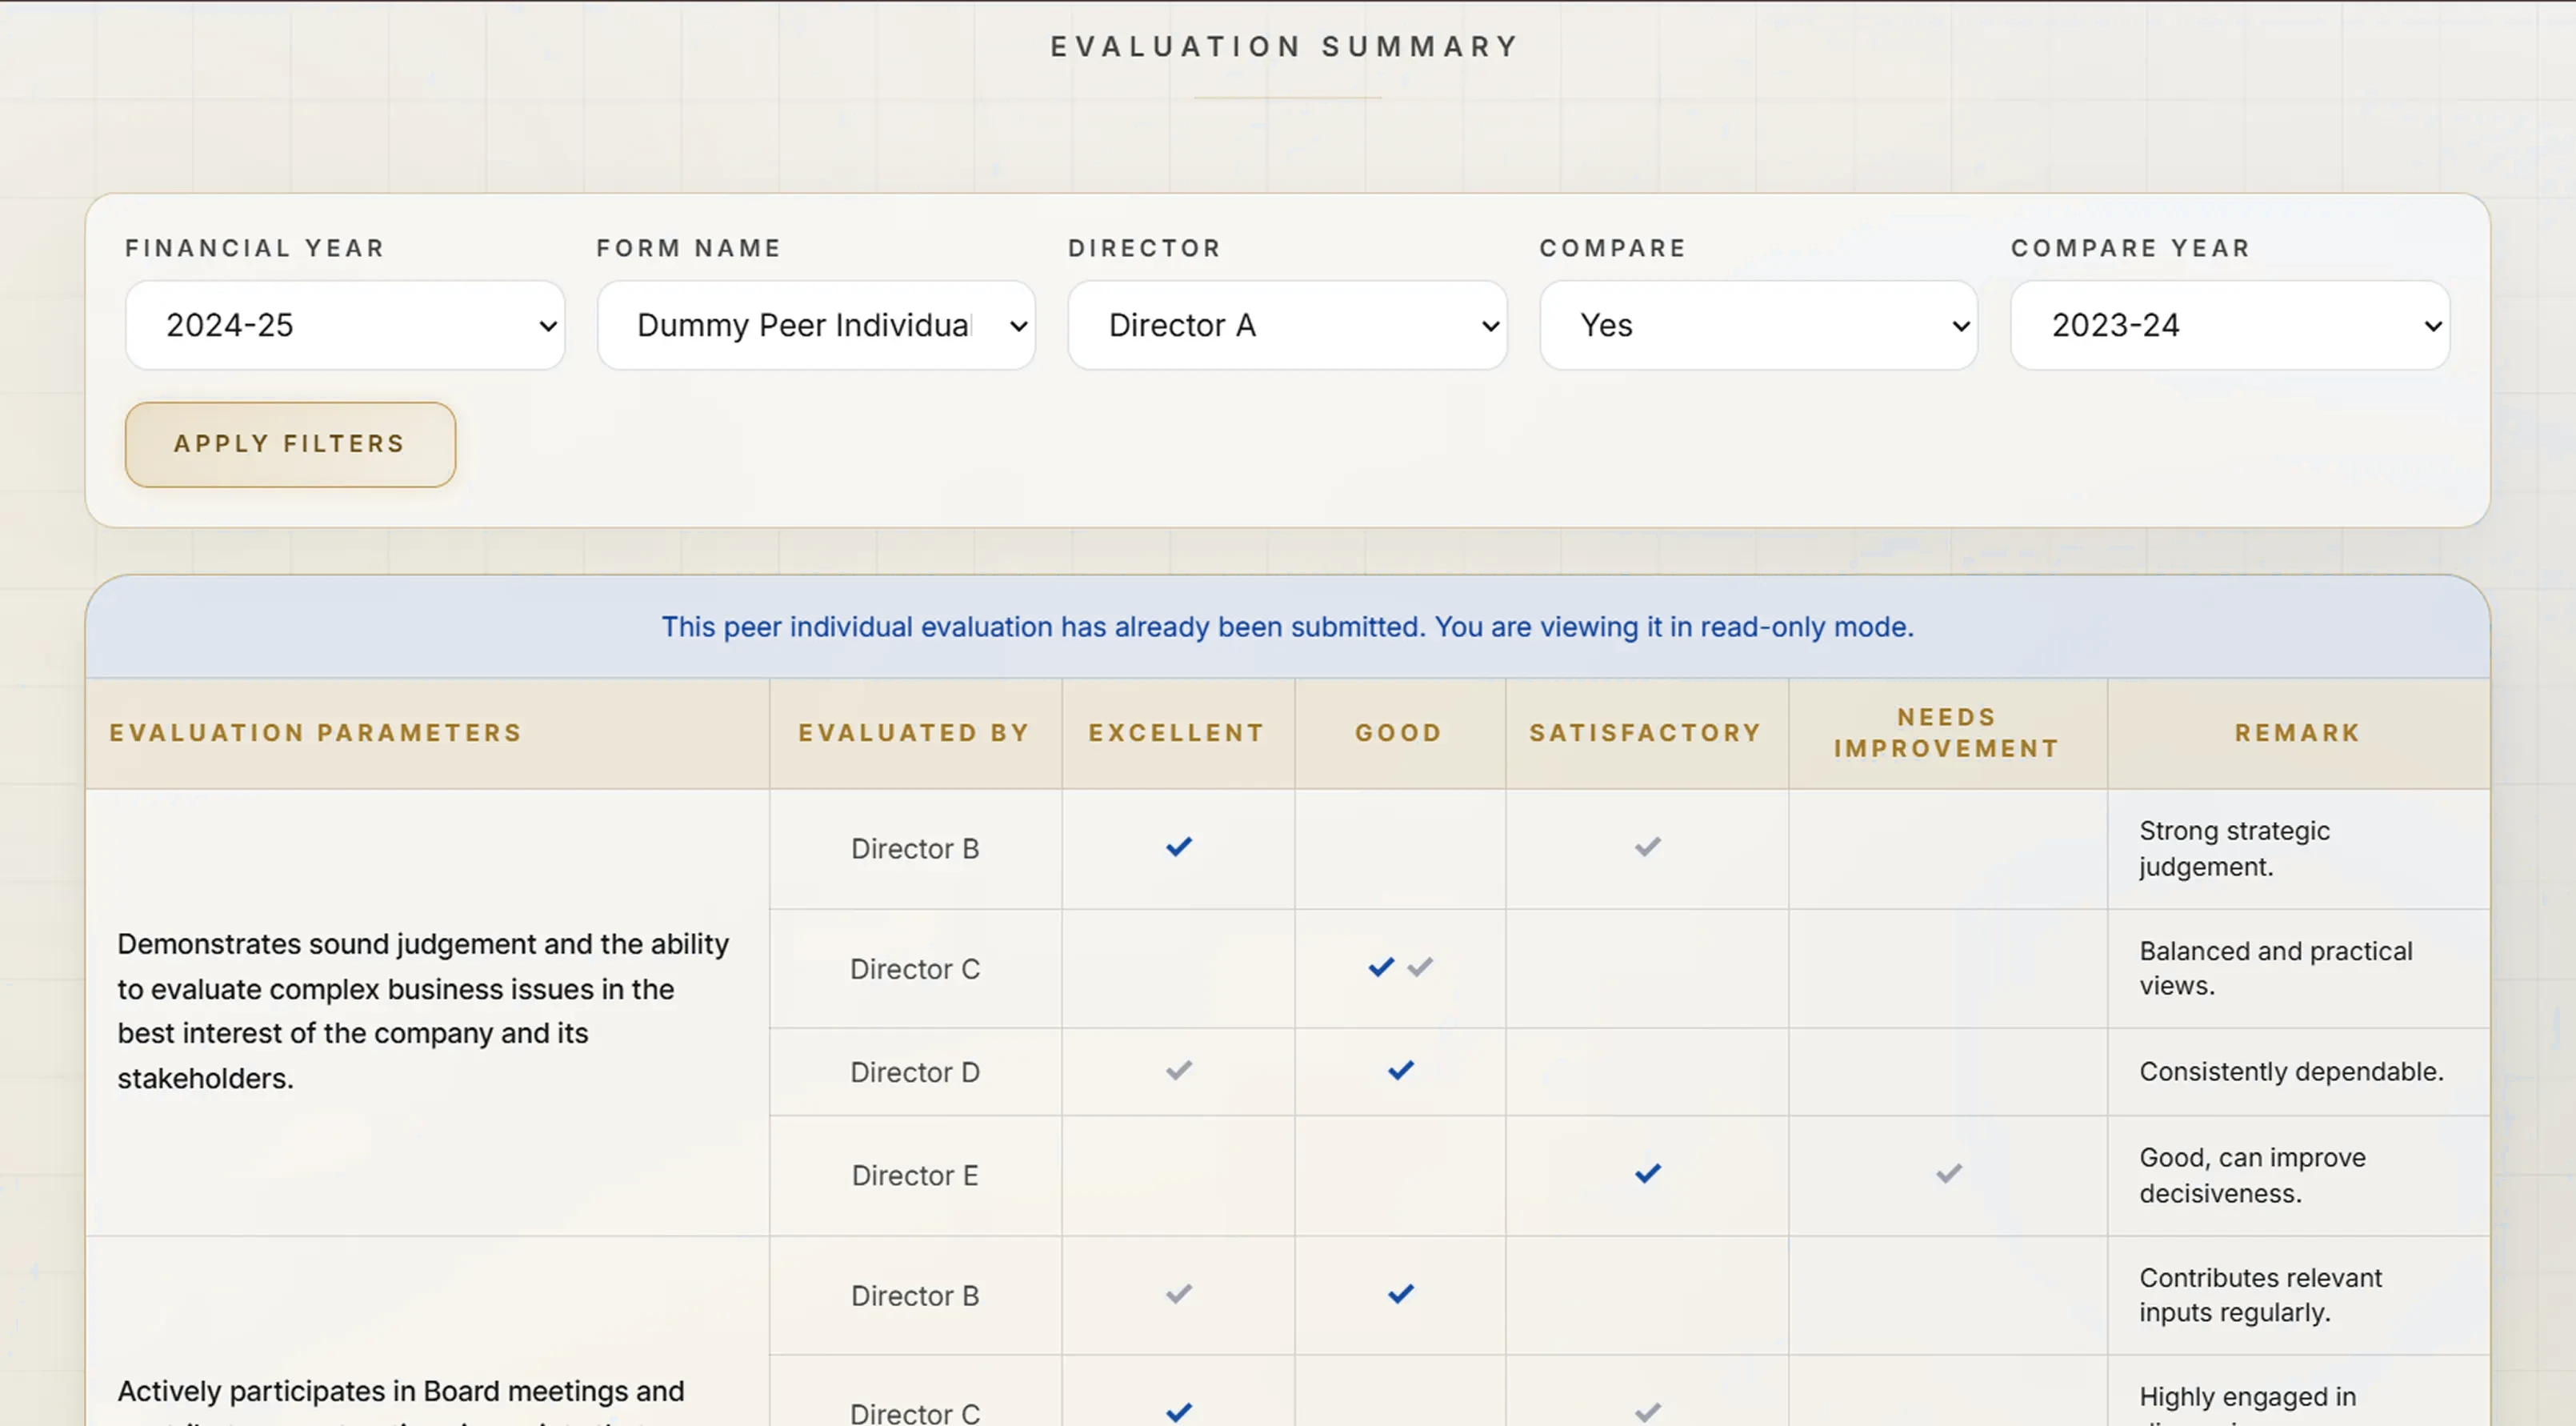Click blue Good checkmark in Director D row
Image resolution: width=2576 pixels, height=1426 pixels.
click(x=1401, y=1071)
